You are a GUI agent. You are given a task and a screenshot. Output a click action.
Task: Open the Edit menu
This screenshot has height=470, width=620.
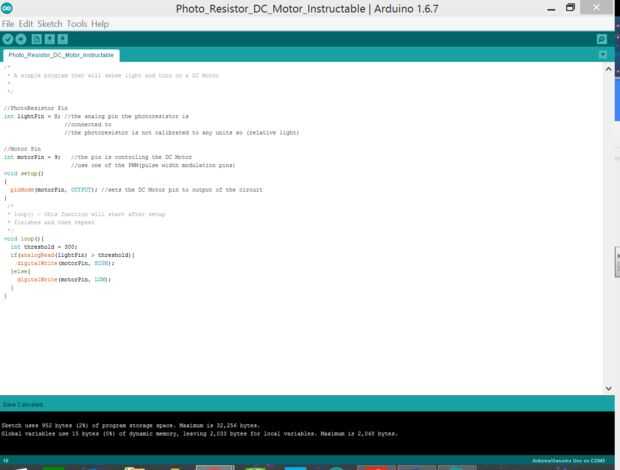click(x=26, y=24)
